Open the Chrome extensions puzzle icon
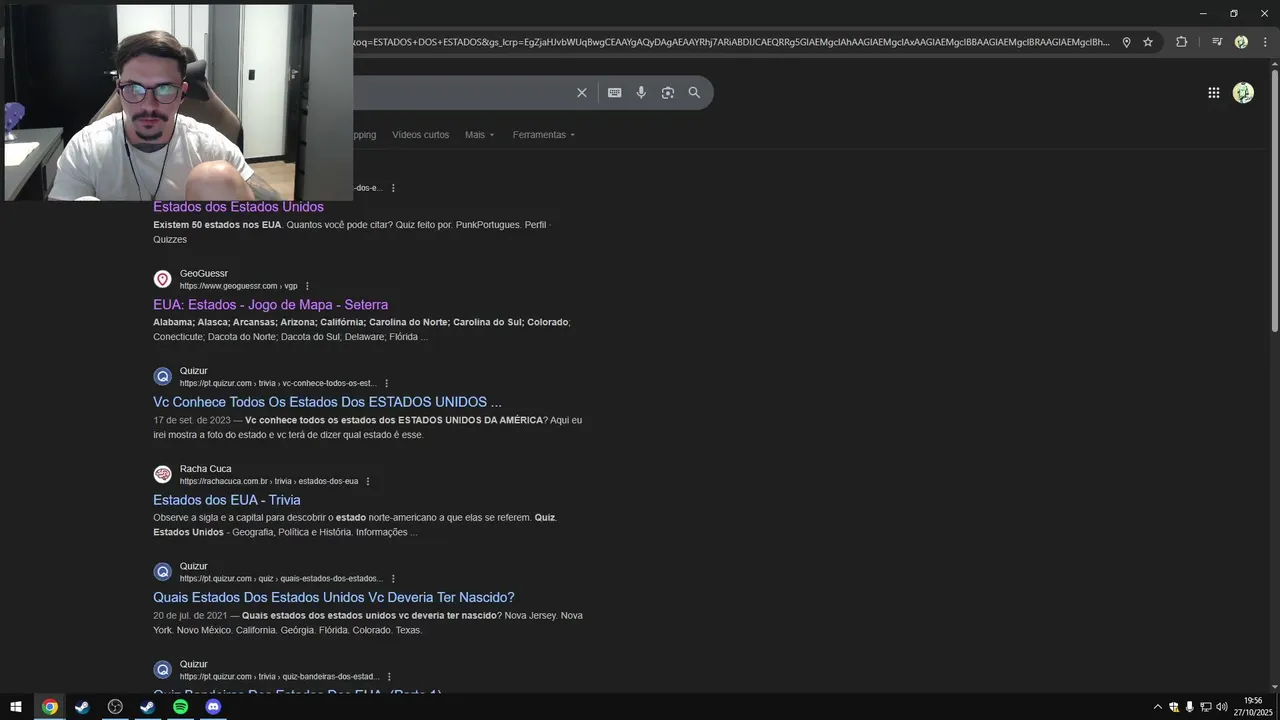The image size is (1280, 720). pos(1181,42)
